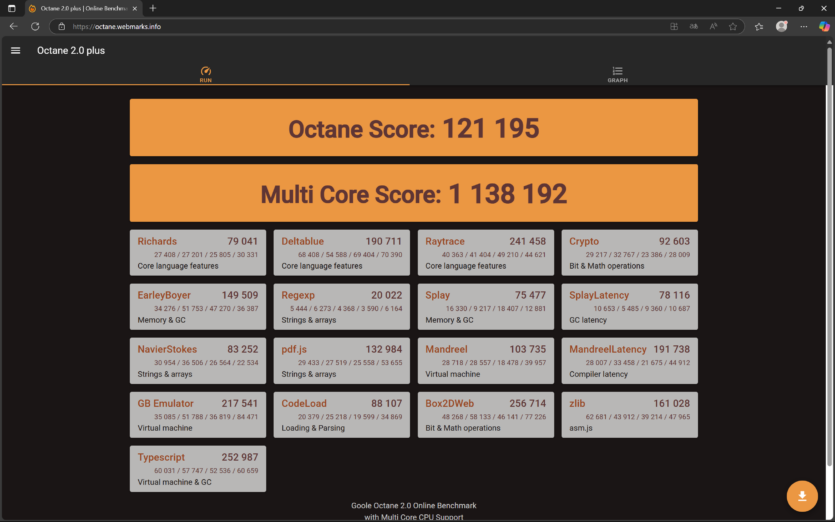The height and width of the screenshot is (522, 835).
Task: Open the browser profile avatar
Action: click(781, 26)
